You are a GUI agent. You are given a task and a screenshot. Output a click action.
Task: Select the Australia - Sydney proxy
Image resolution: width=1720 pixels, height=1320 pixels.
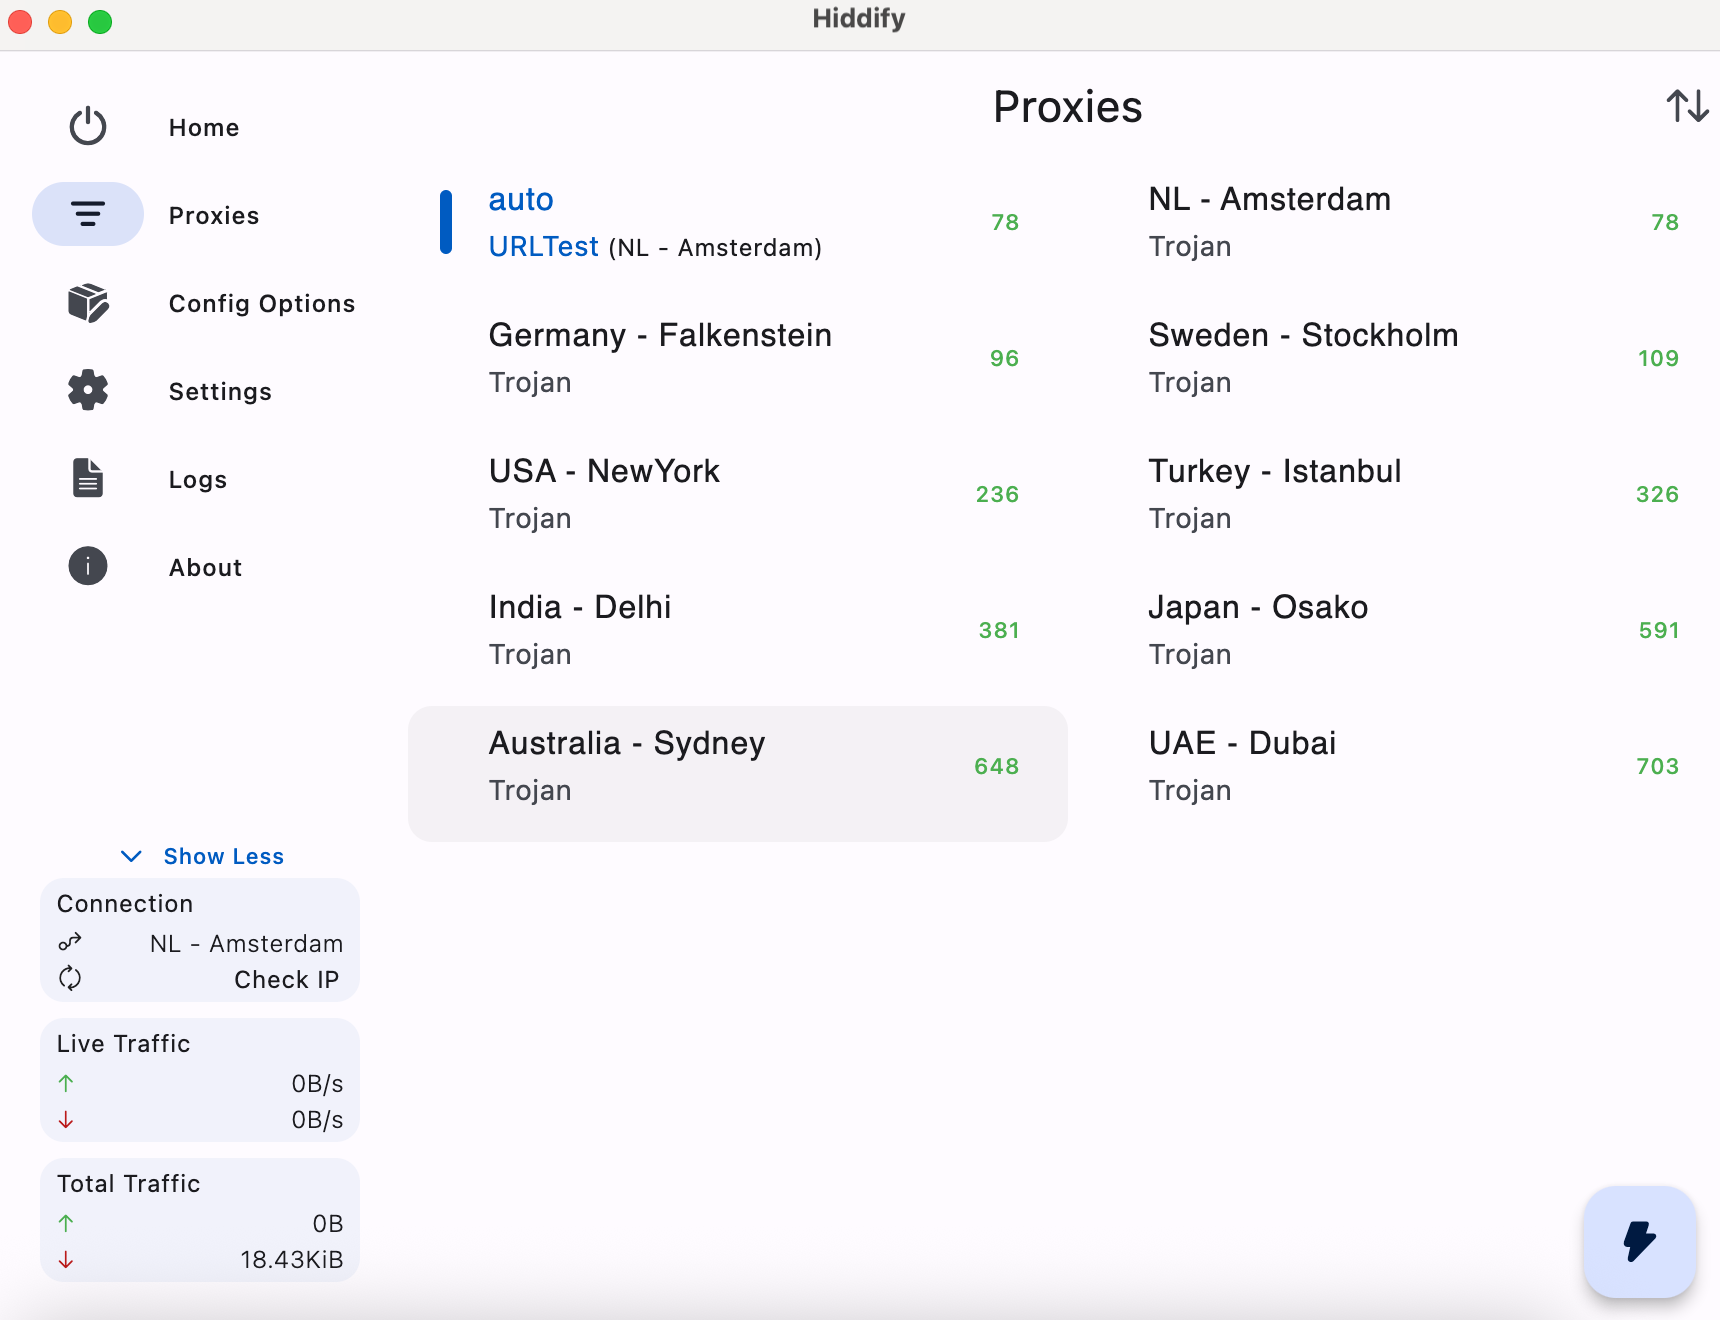point(738,774)
